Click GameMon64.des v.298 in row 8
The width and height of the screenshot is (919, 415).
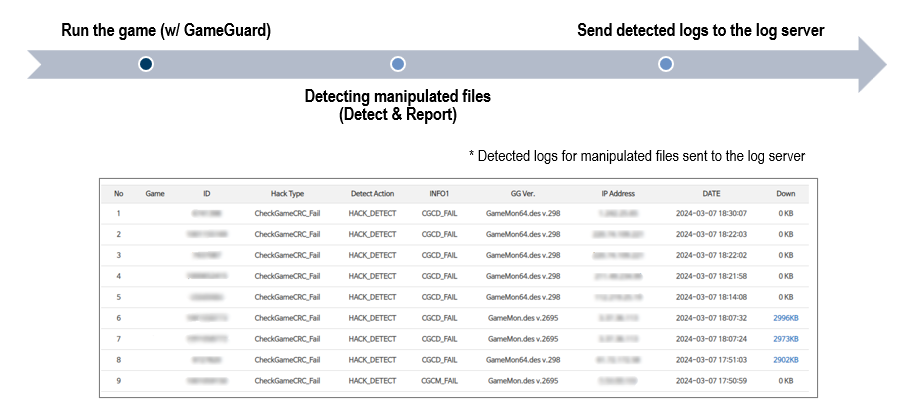[x=523, y=360]
